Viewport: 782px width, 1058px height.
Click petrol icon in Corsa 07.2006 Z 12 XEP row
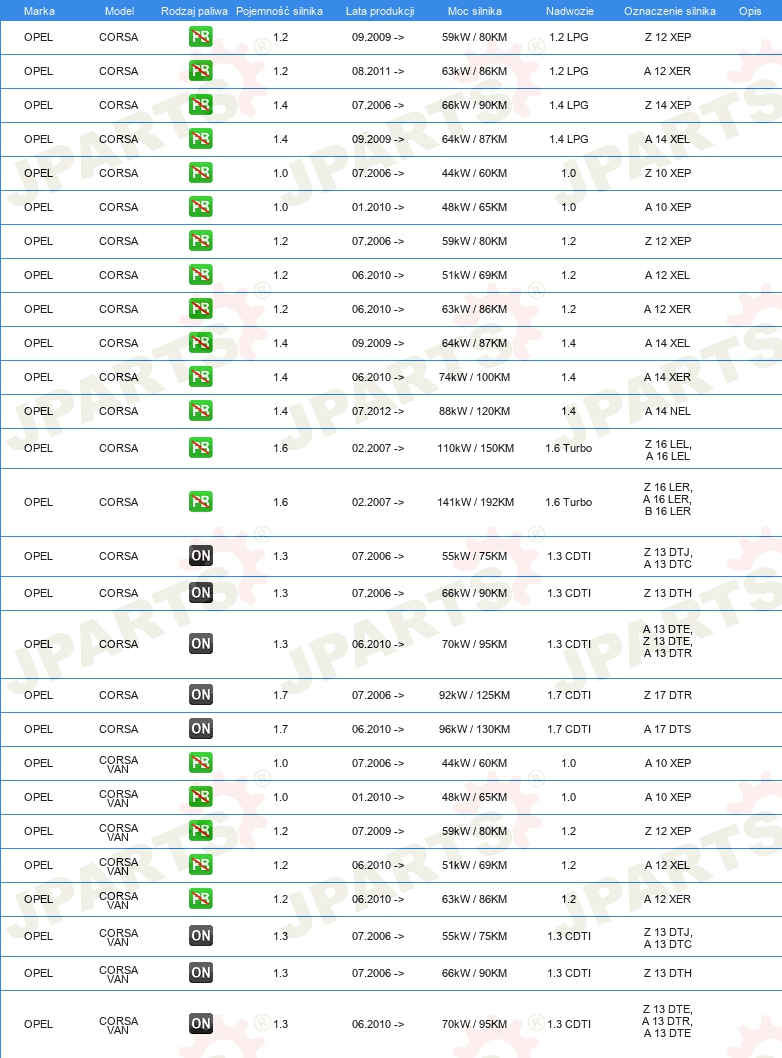(200, 241)
